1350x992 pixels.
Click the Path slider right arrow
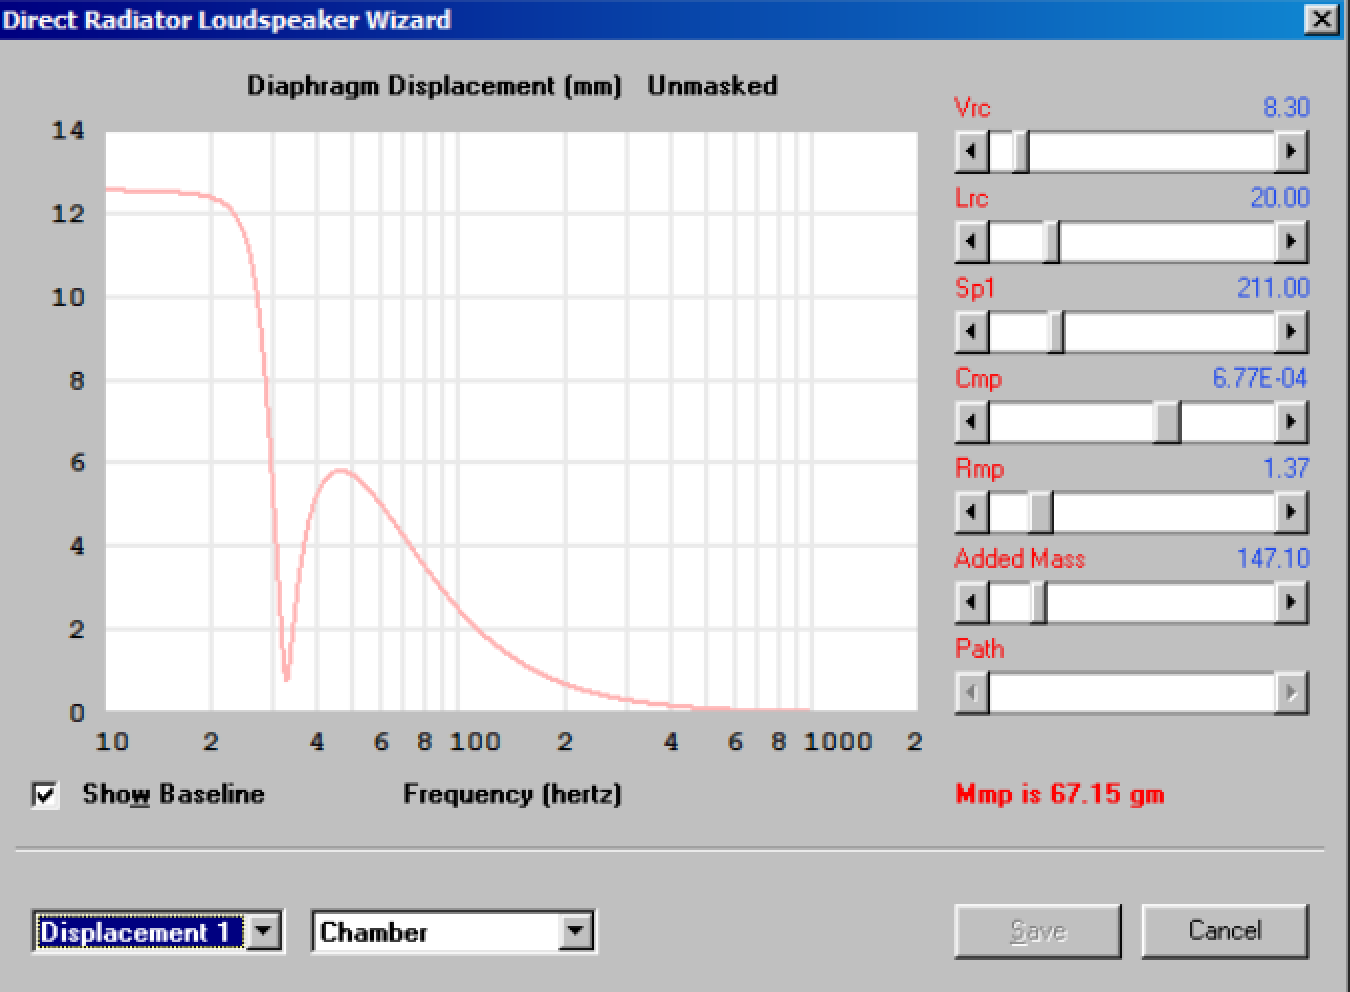(x=1291, y=692)
